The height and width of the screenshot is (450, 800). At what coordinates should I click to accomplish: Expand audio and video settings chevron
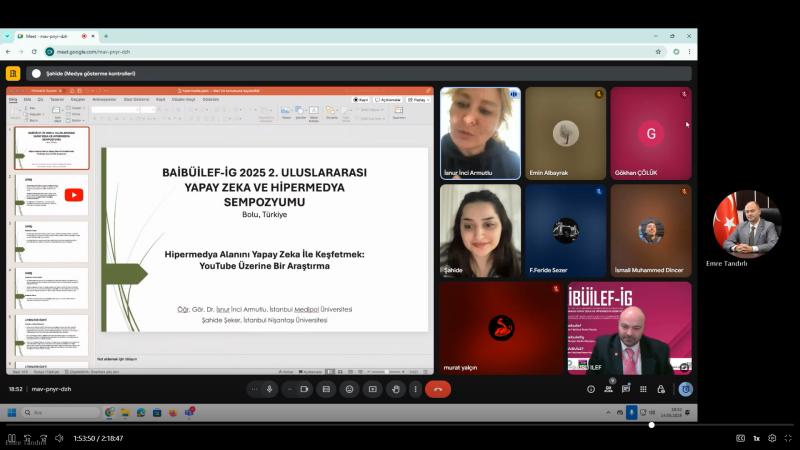coord(289,389)
